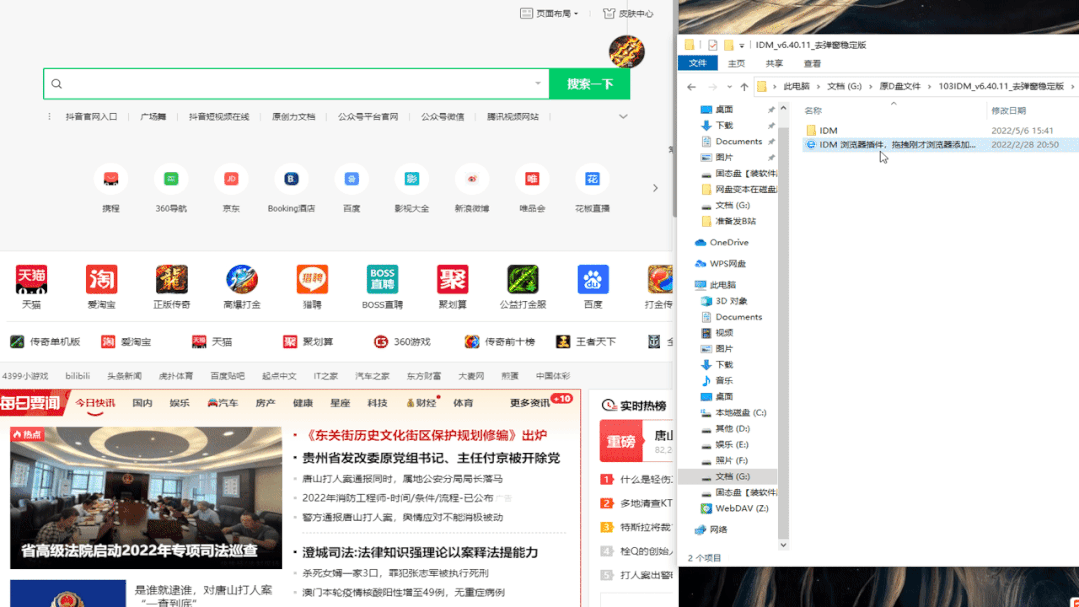The height and width of the screenshot is (607, 1079).
Task: Open the 京东 shortcut icon
Action: pyautogui.click(x=231, y=179)
